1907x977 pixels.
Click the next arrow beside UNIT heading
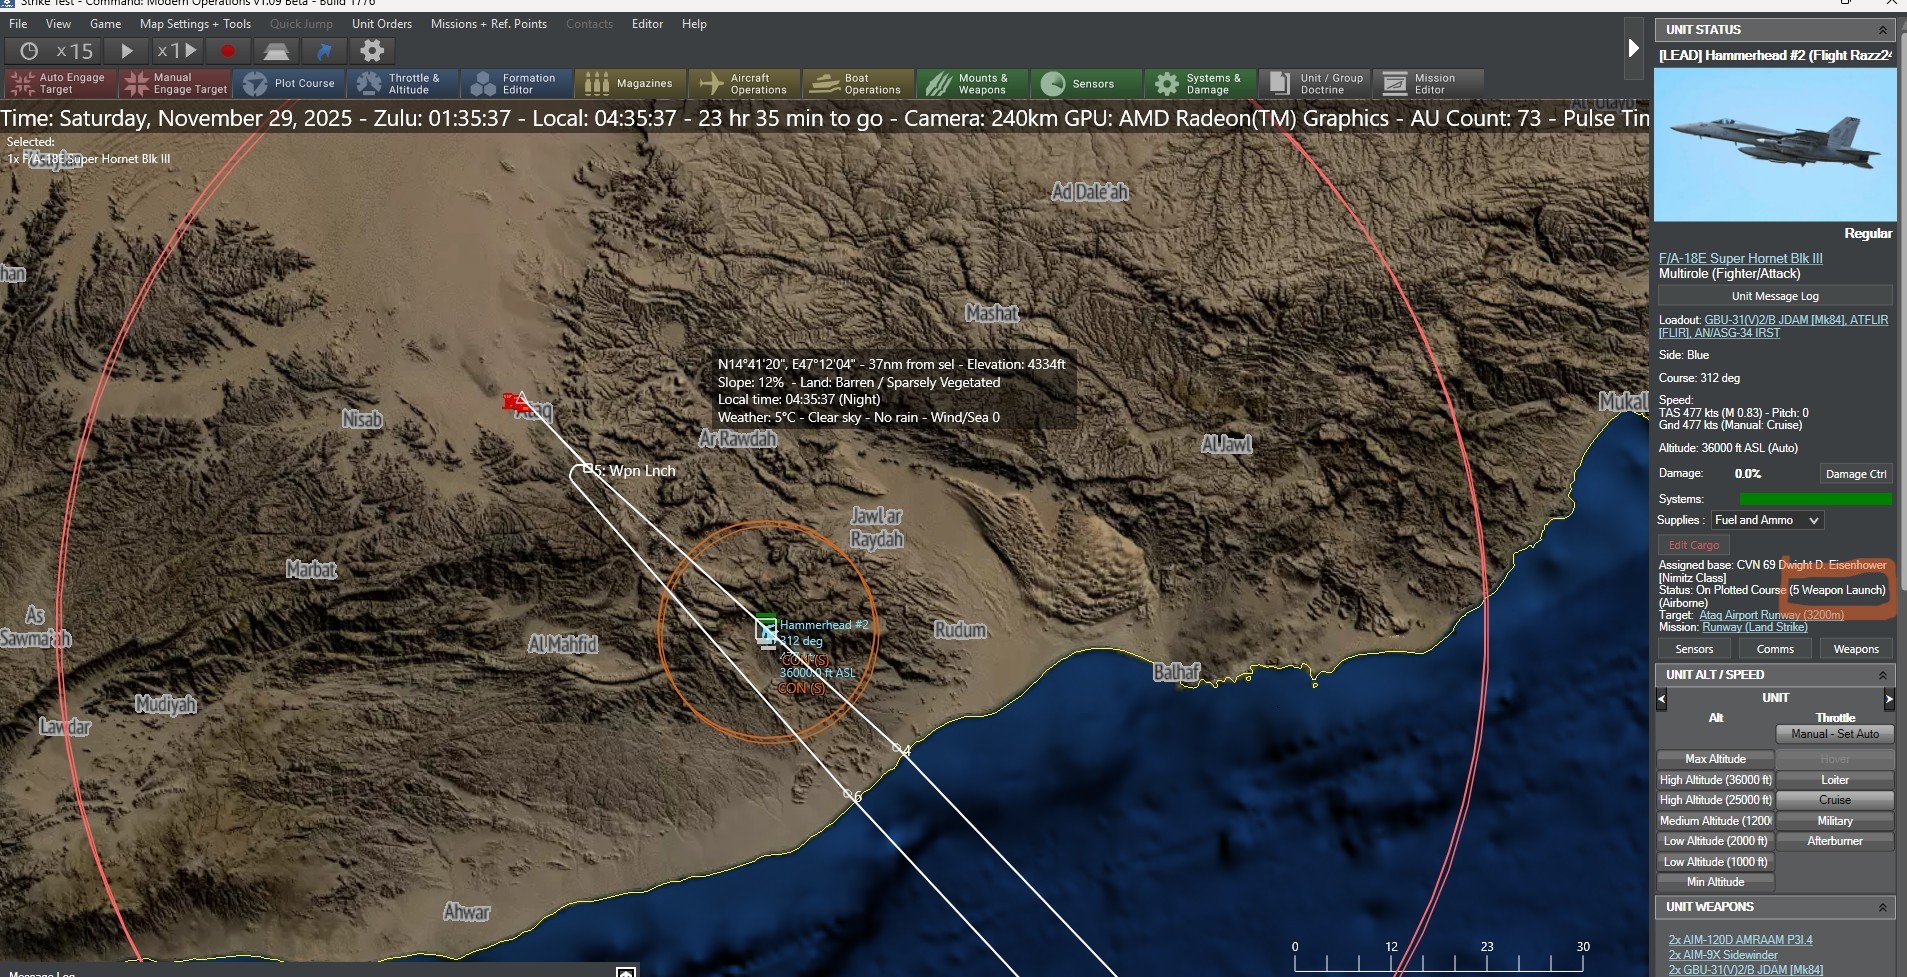pyautogui.click(x=1889, y=698)
